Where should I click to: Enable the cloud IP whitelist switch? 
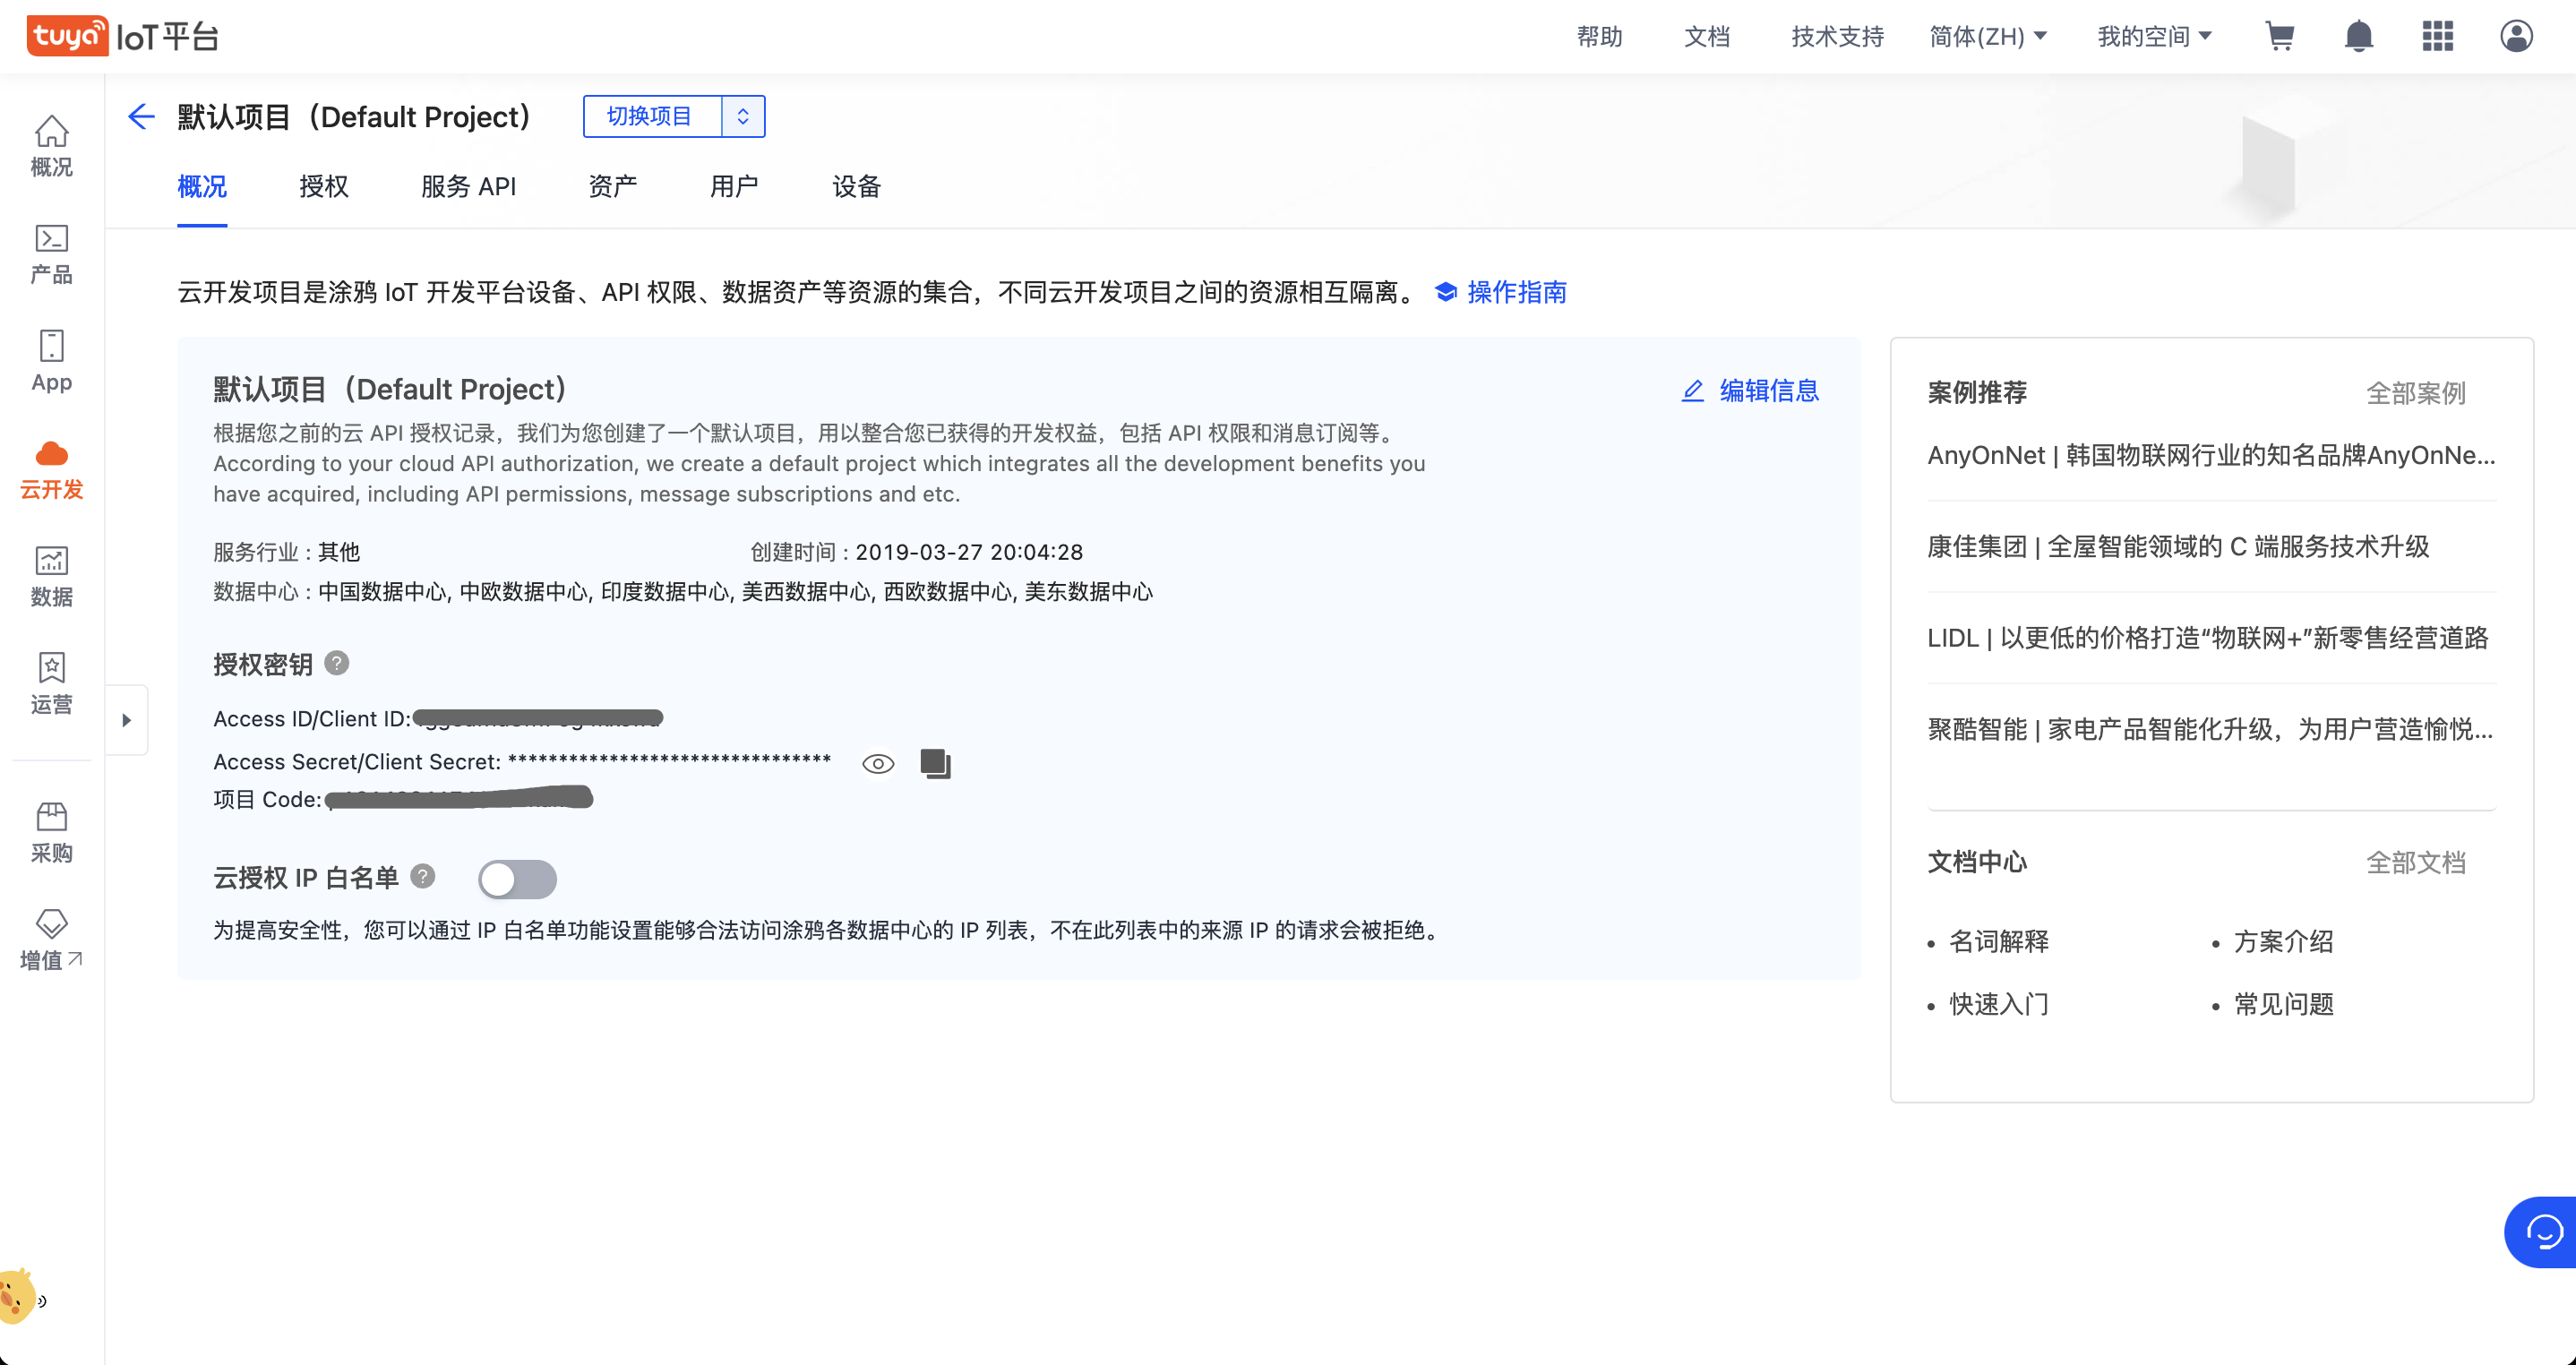tap(517, 879)
